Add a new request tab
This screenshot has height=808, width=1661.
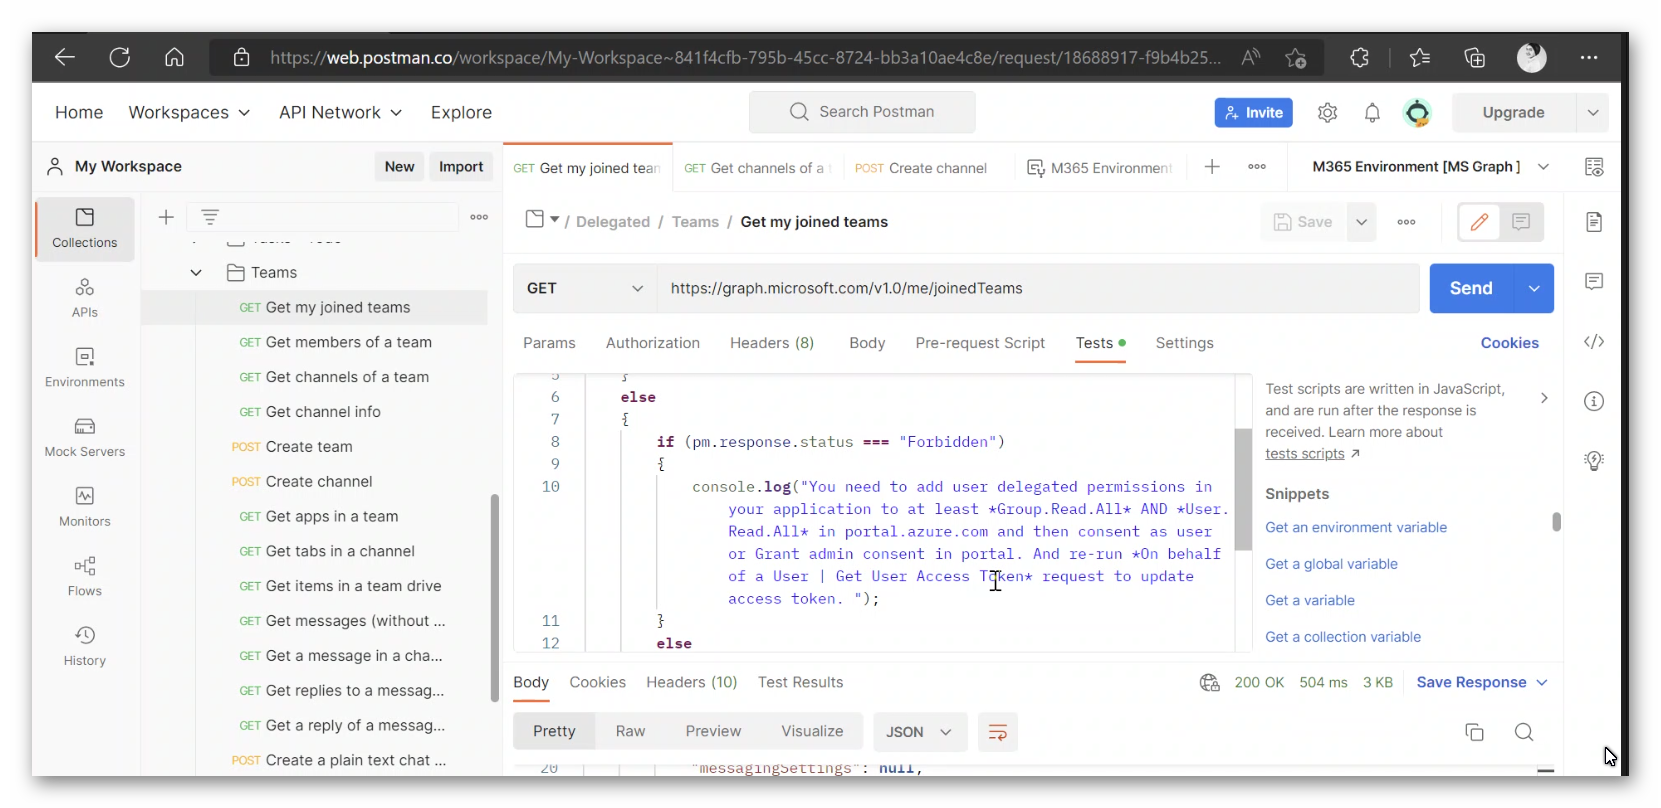click(x=1212, y=167)
